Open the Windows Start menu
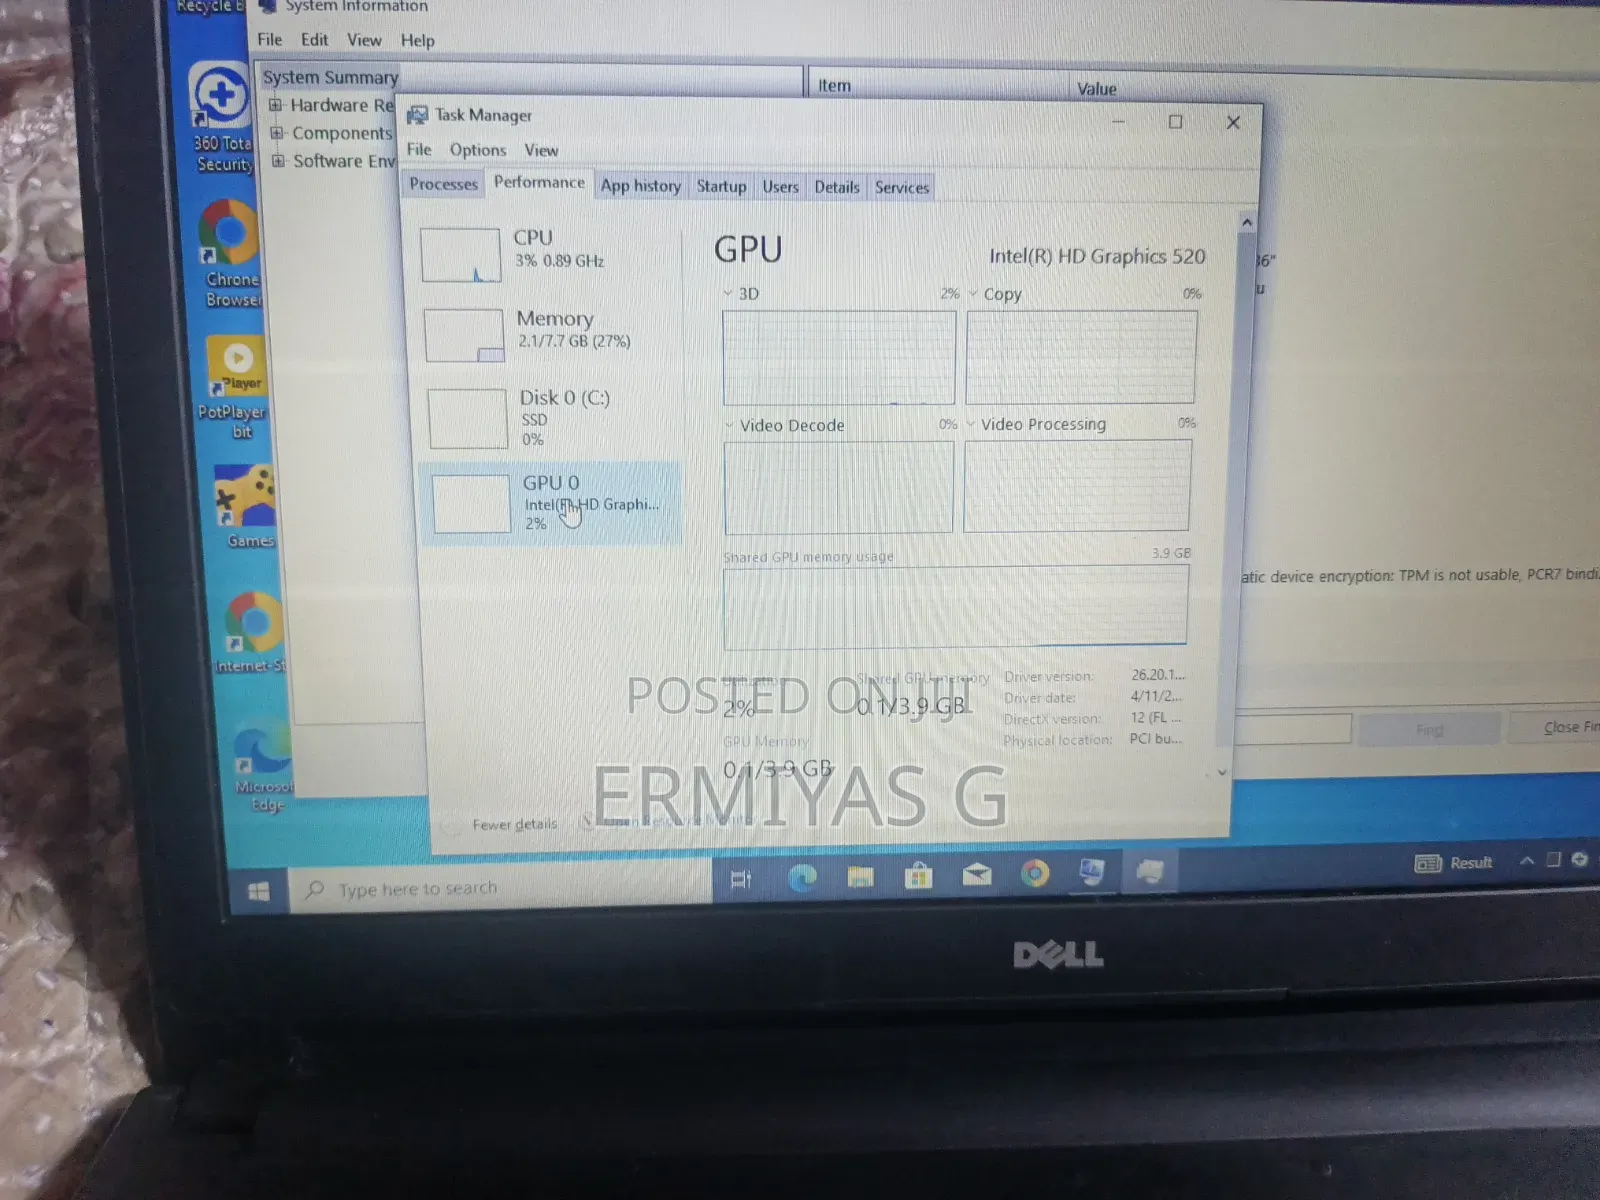1600x1200 pixels. point(259,890)
